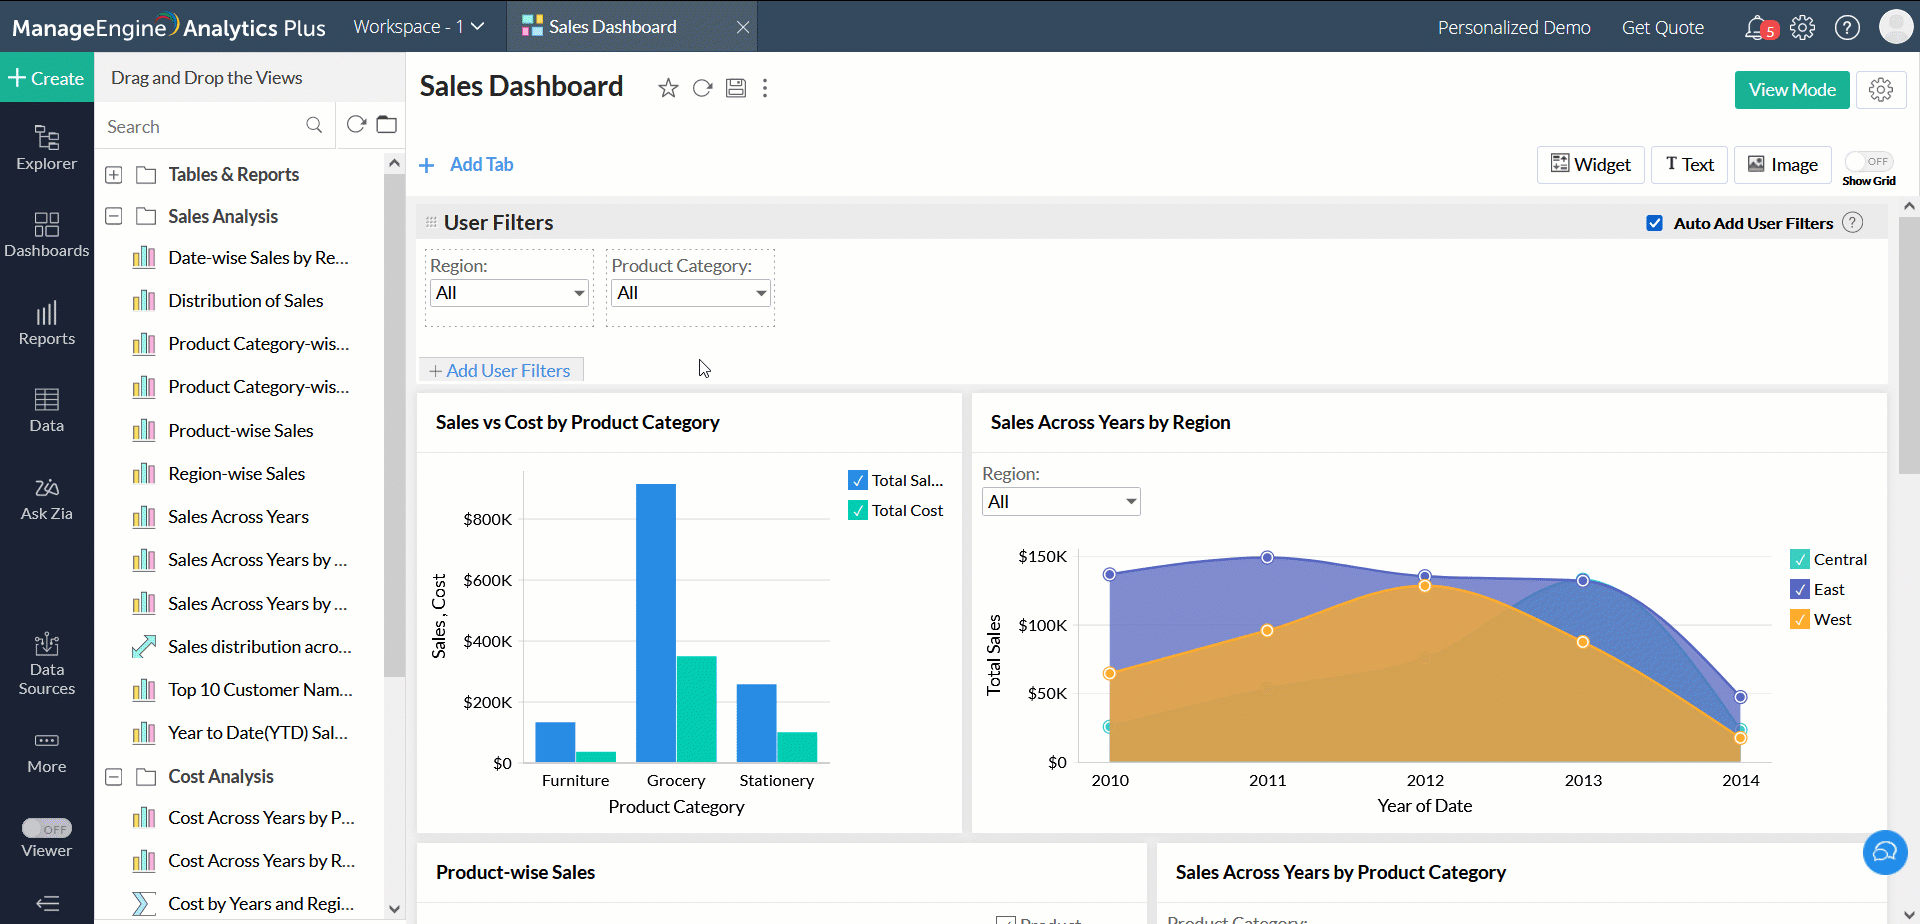Toggle the Show Grid switch
Screen dimensions: 1920x924
[x=1868, y=161]
